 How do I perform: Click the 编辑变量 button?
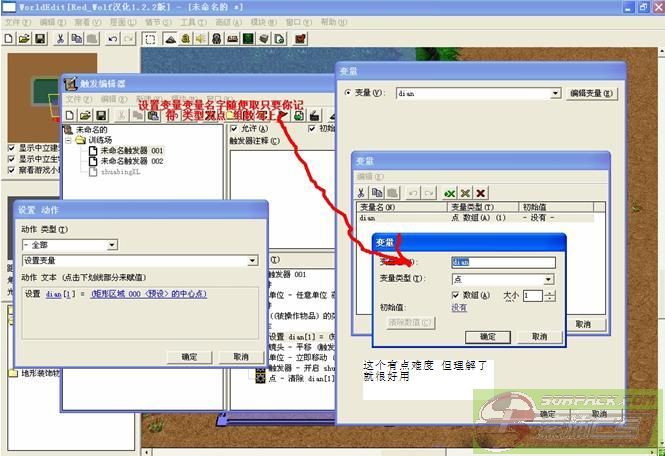(x=592, y=93)
